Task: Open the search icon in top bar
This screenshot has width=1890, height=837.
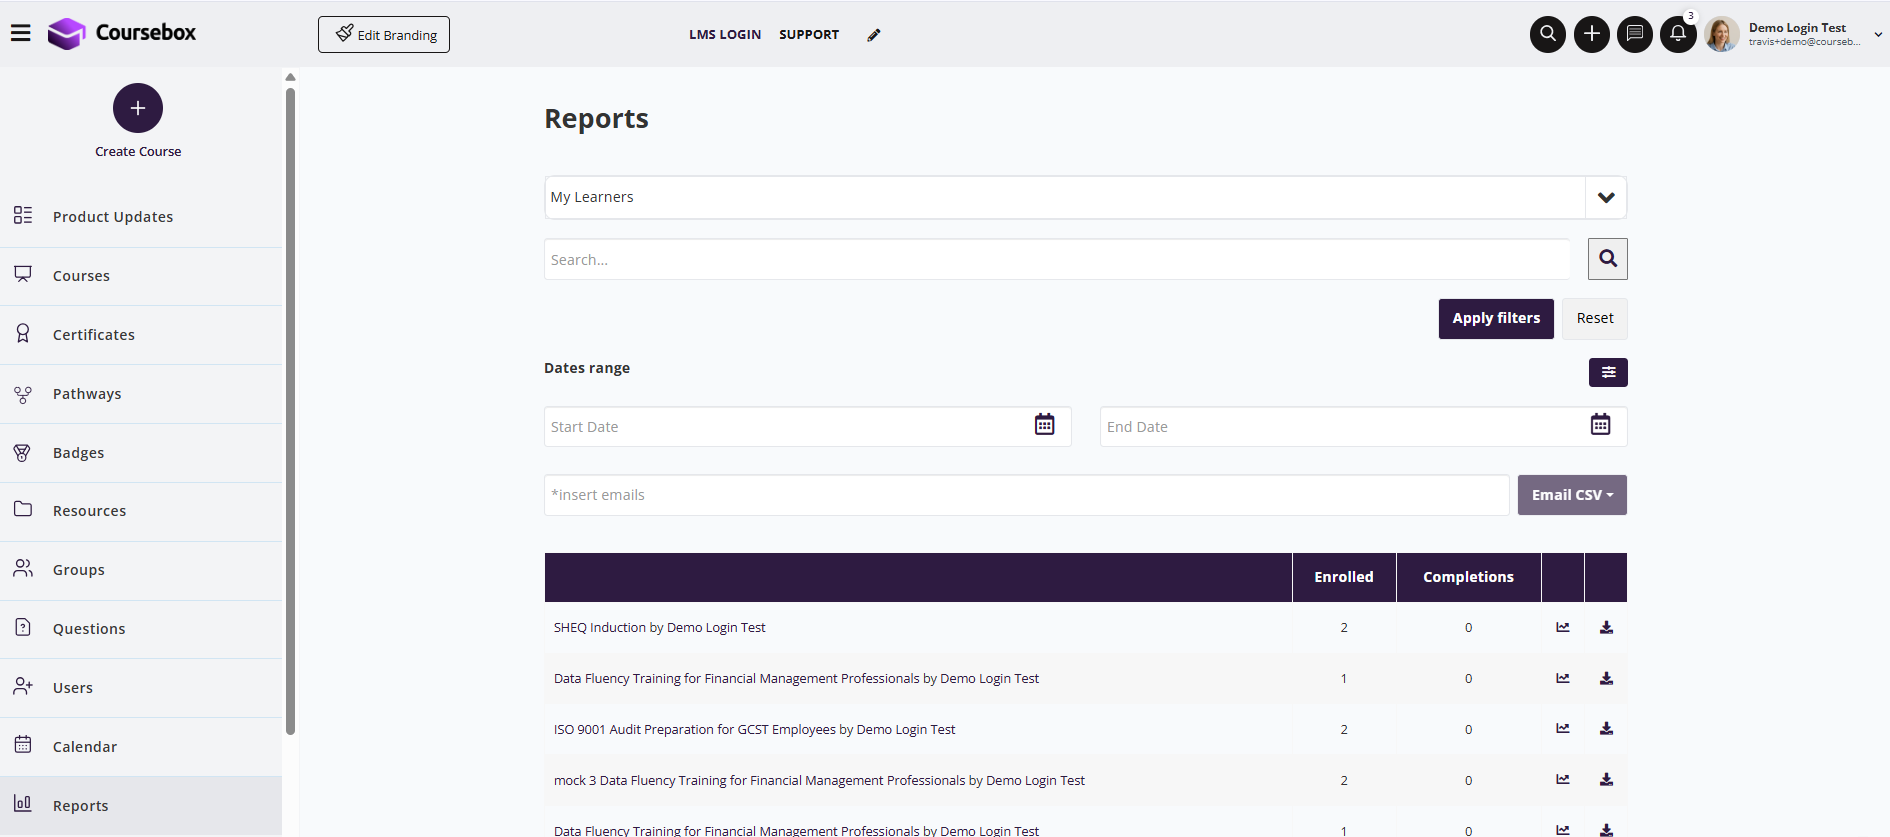Action: tap(1548, 34)
